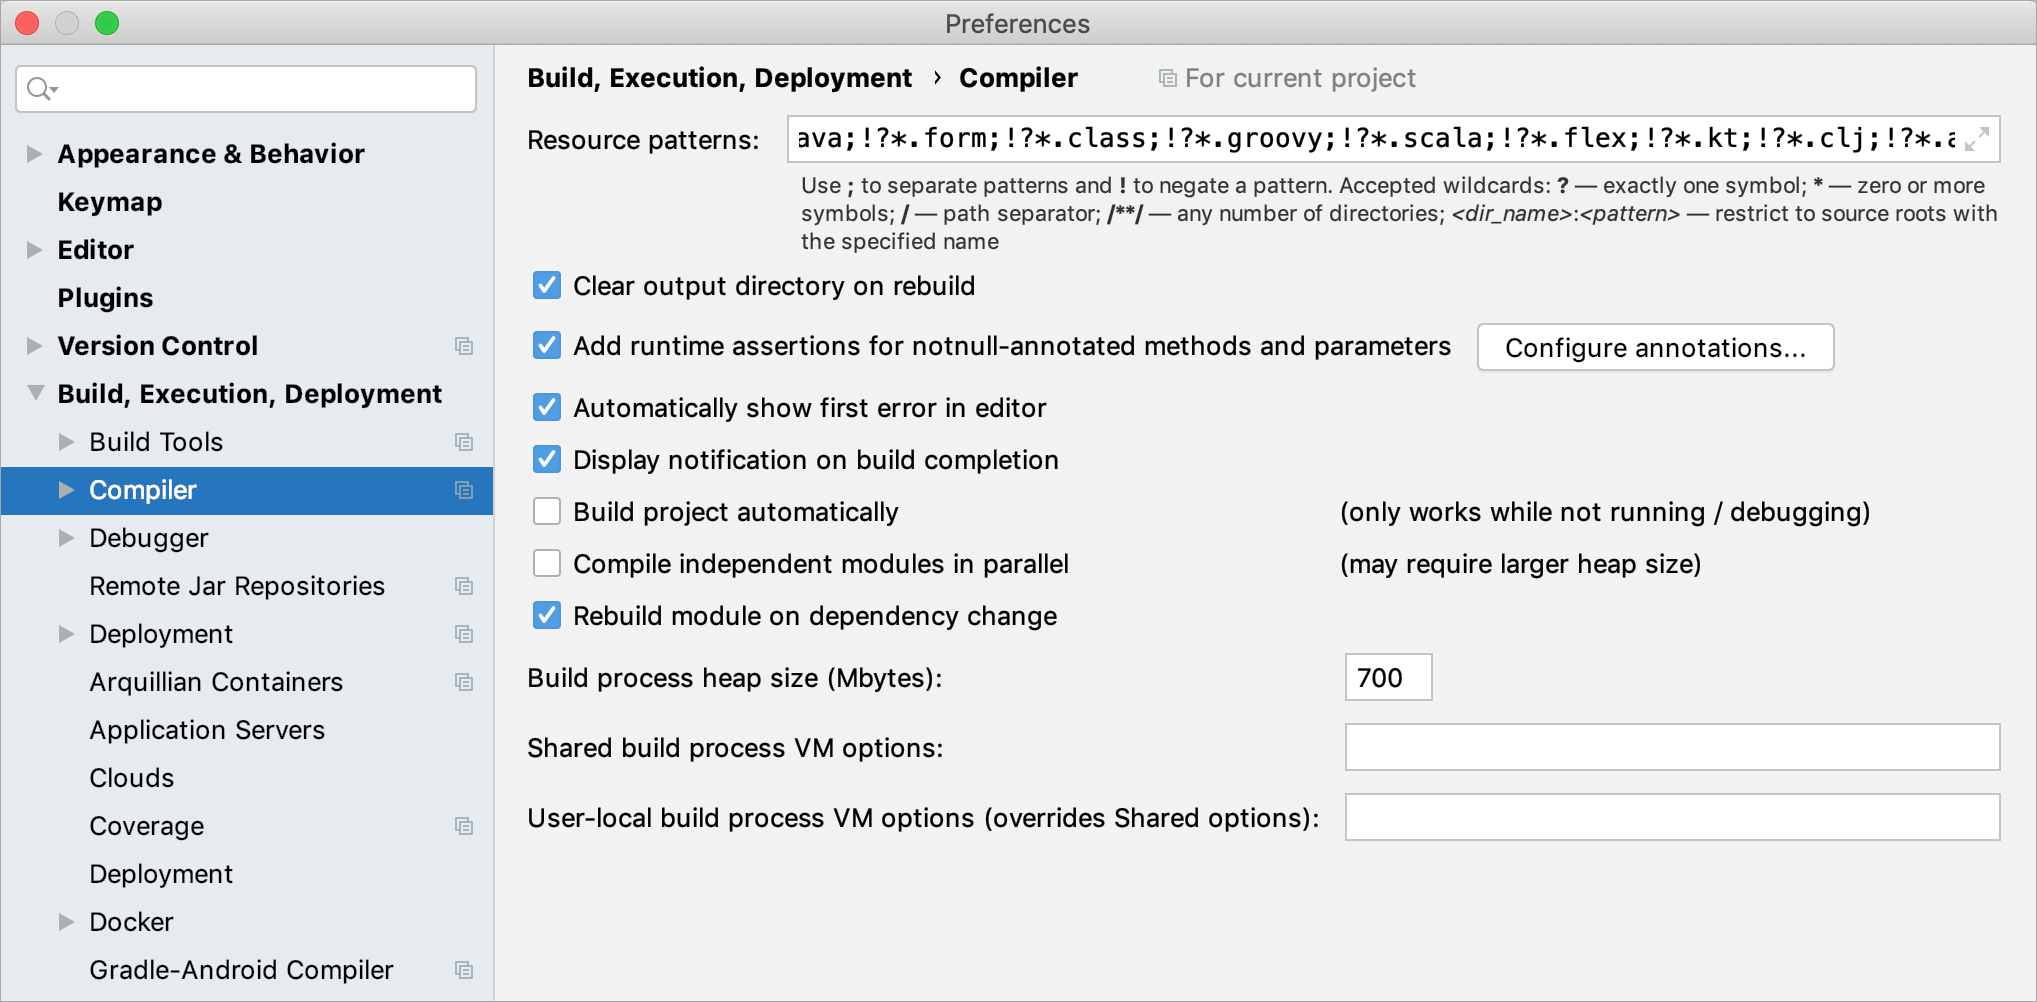The image size is (2037, 1002).
Task: Expand Build Tools subtree arrow
Action: (x=67, y=442)
